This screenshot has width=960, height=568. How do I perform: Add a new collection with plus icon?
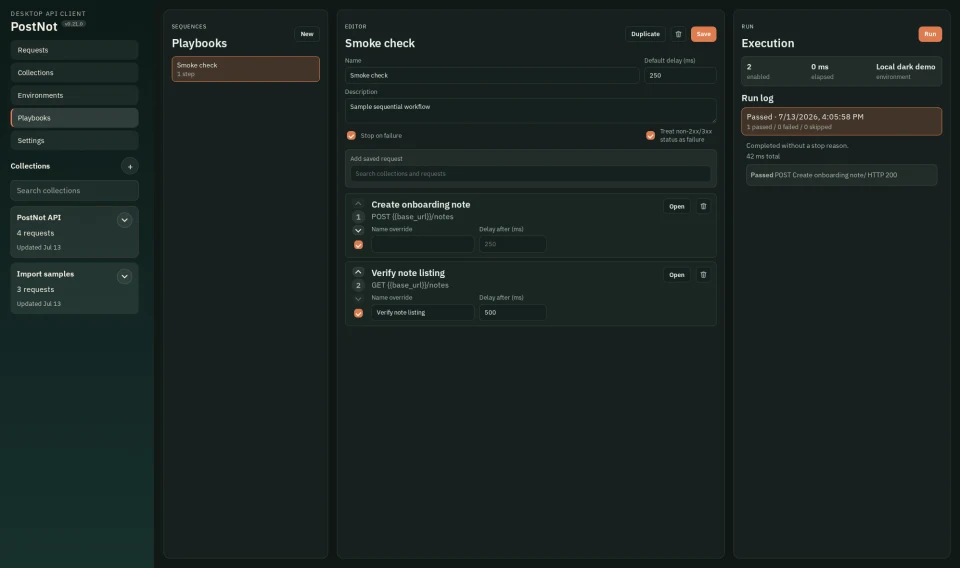click(129, 166)
